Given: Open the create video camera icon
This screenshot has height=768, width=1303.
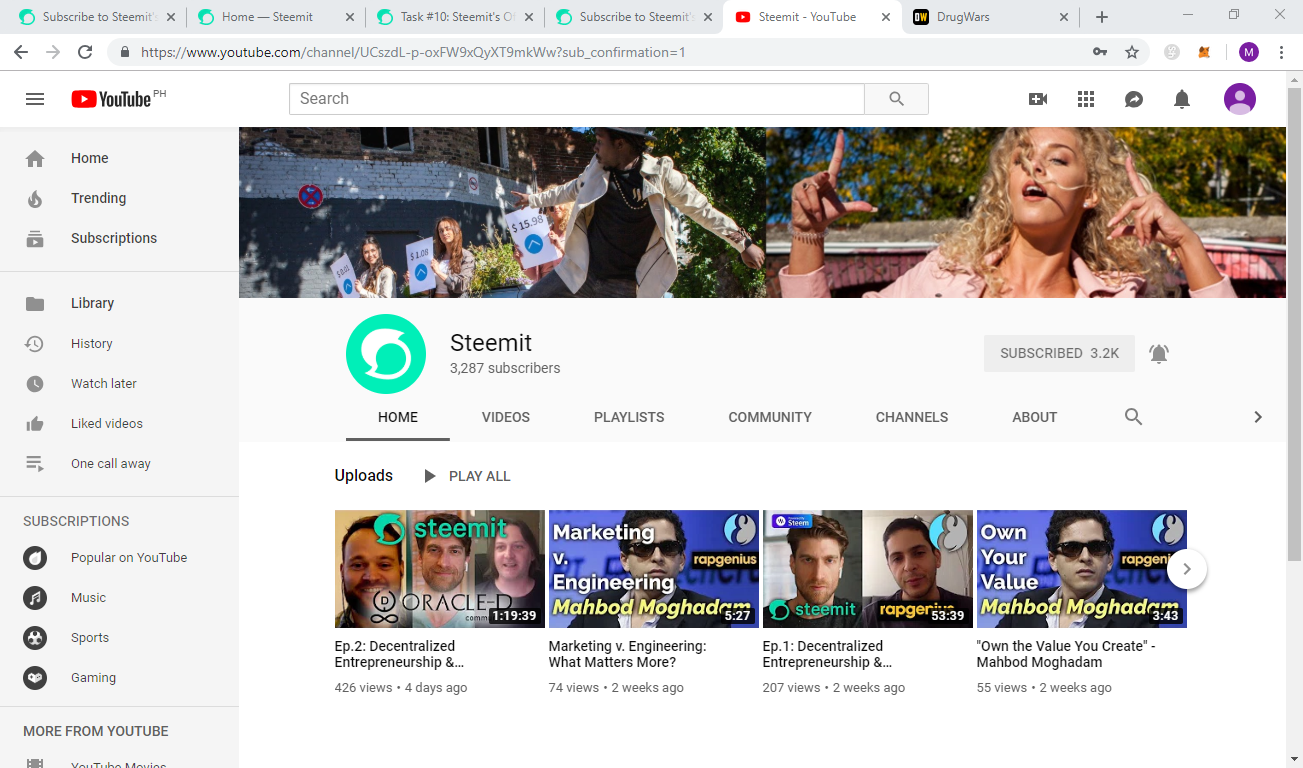Looking at the screenshot, I should (x=1038, y=99).
